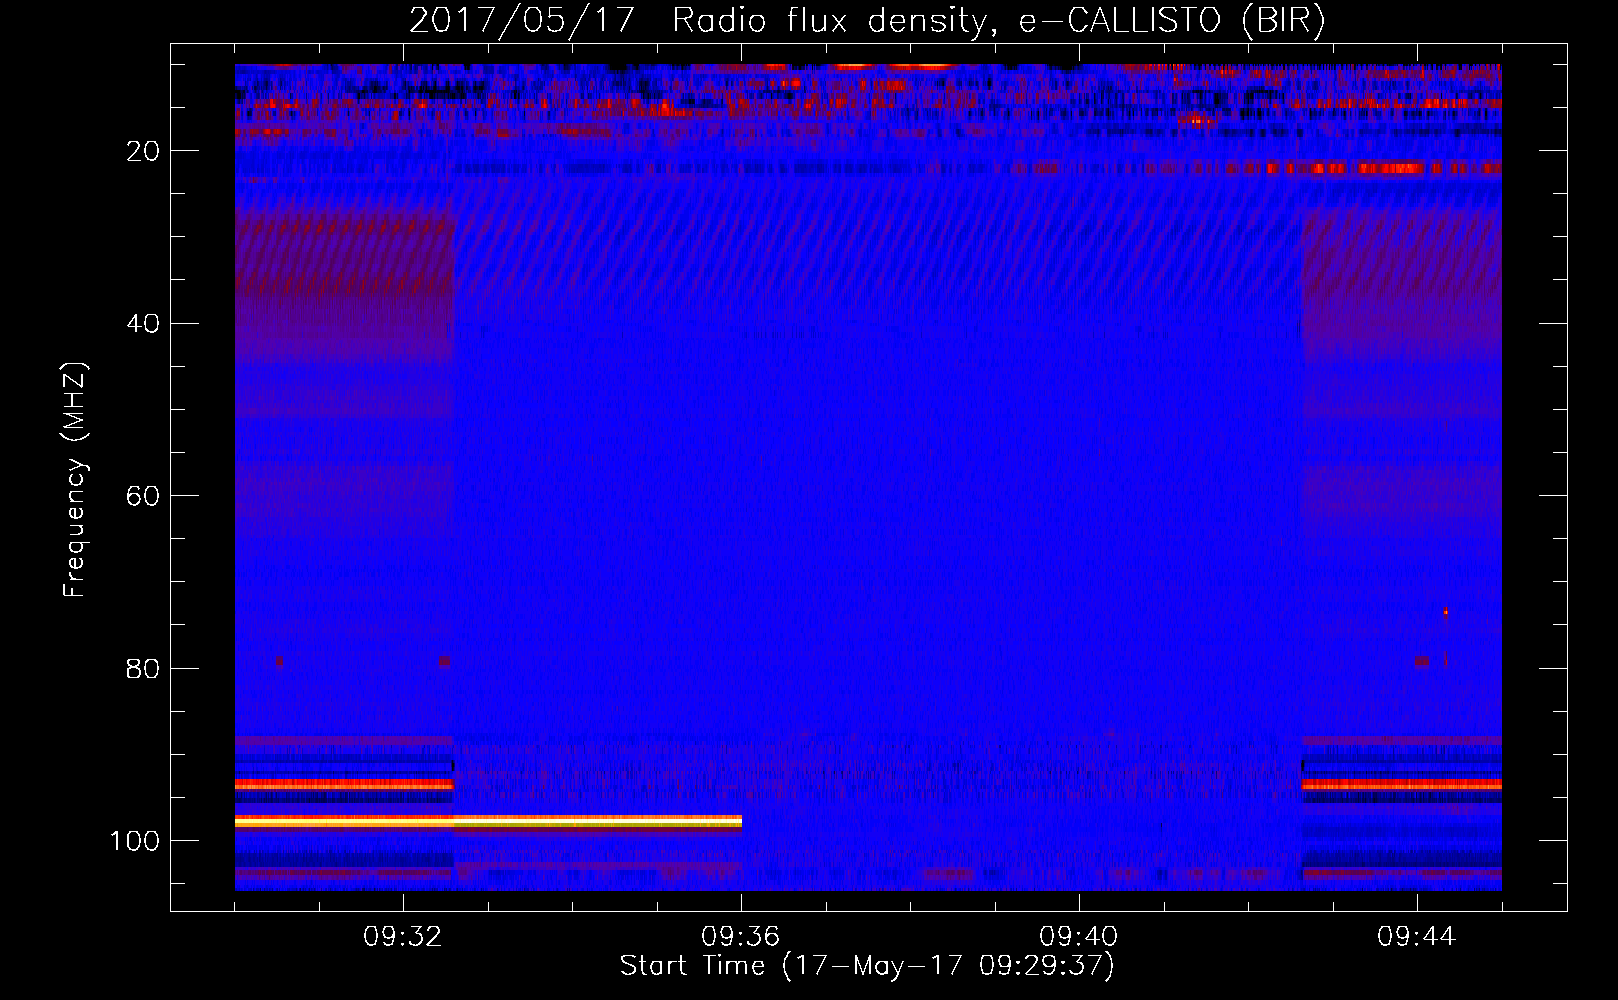
Task: Click the "09:32" time tick label
Action: pyautogui.click(x=403, y=937)
